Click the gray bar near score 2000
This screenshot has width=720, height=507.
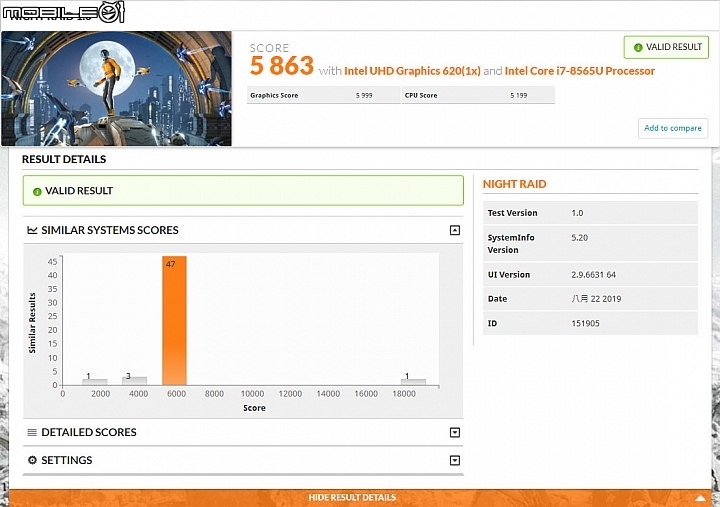click(95, 382)
